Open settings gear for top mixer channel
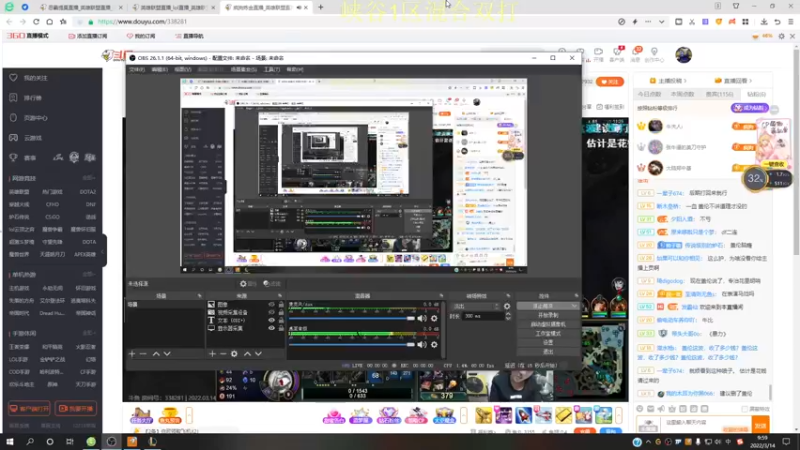This screenshot has width=800, height=450. tap(434, 318)
